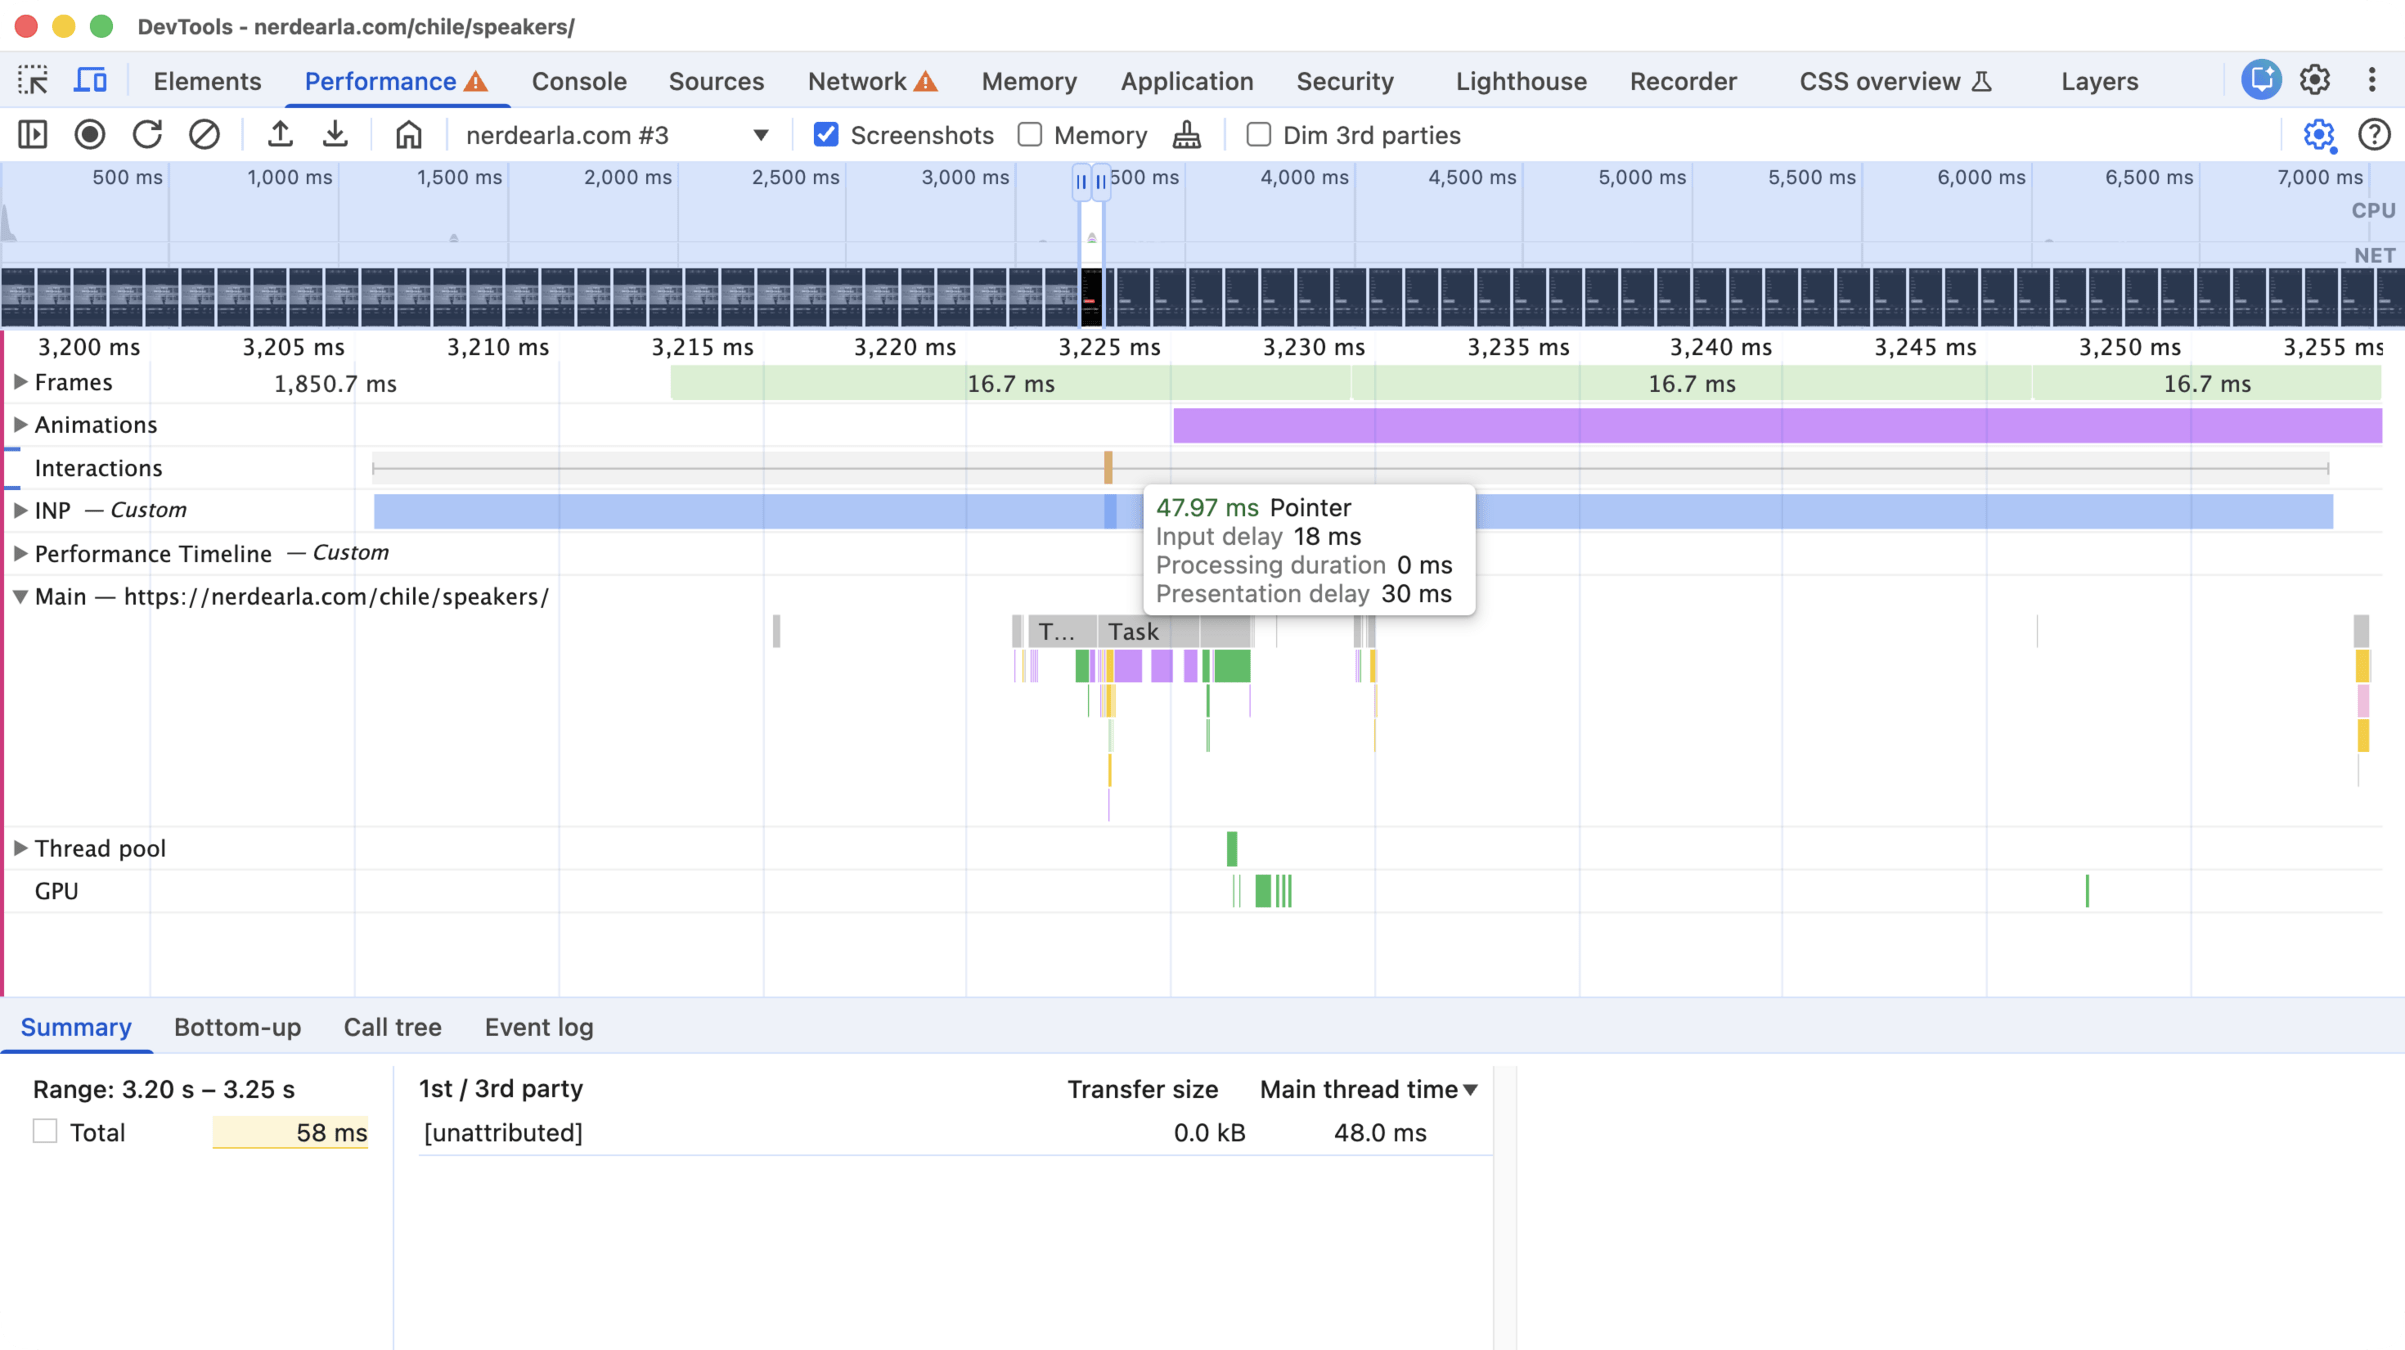Click the upload (load profile) icon
The height and width of the screenshot is (1350, 2405).
click(x=280, y=135)
